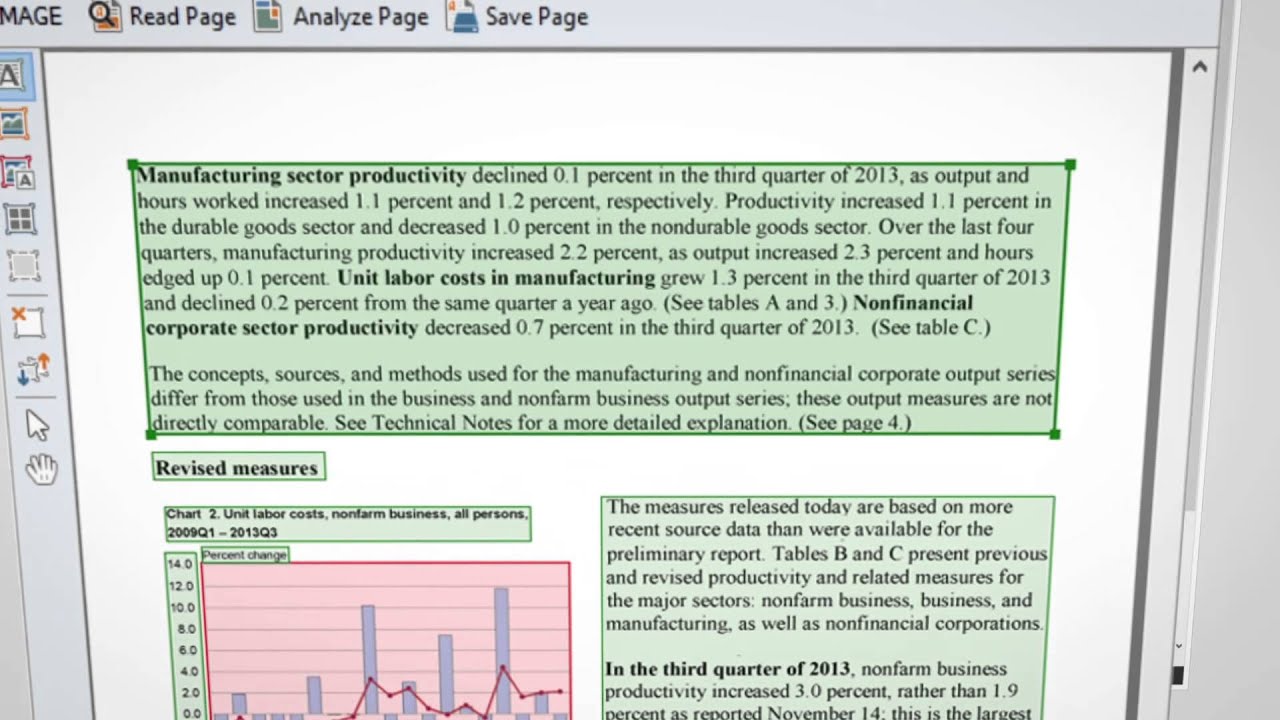Select the Draw Text Area tool

click(x=14, y=77)
